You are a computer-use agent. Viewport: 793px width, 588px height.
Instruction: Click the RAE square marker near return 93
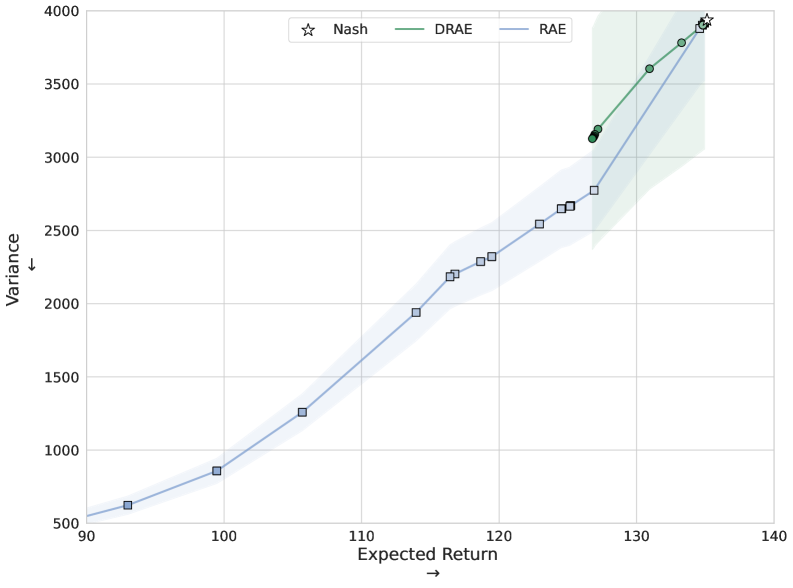point(128,505)
